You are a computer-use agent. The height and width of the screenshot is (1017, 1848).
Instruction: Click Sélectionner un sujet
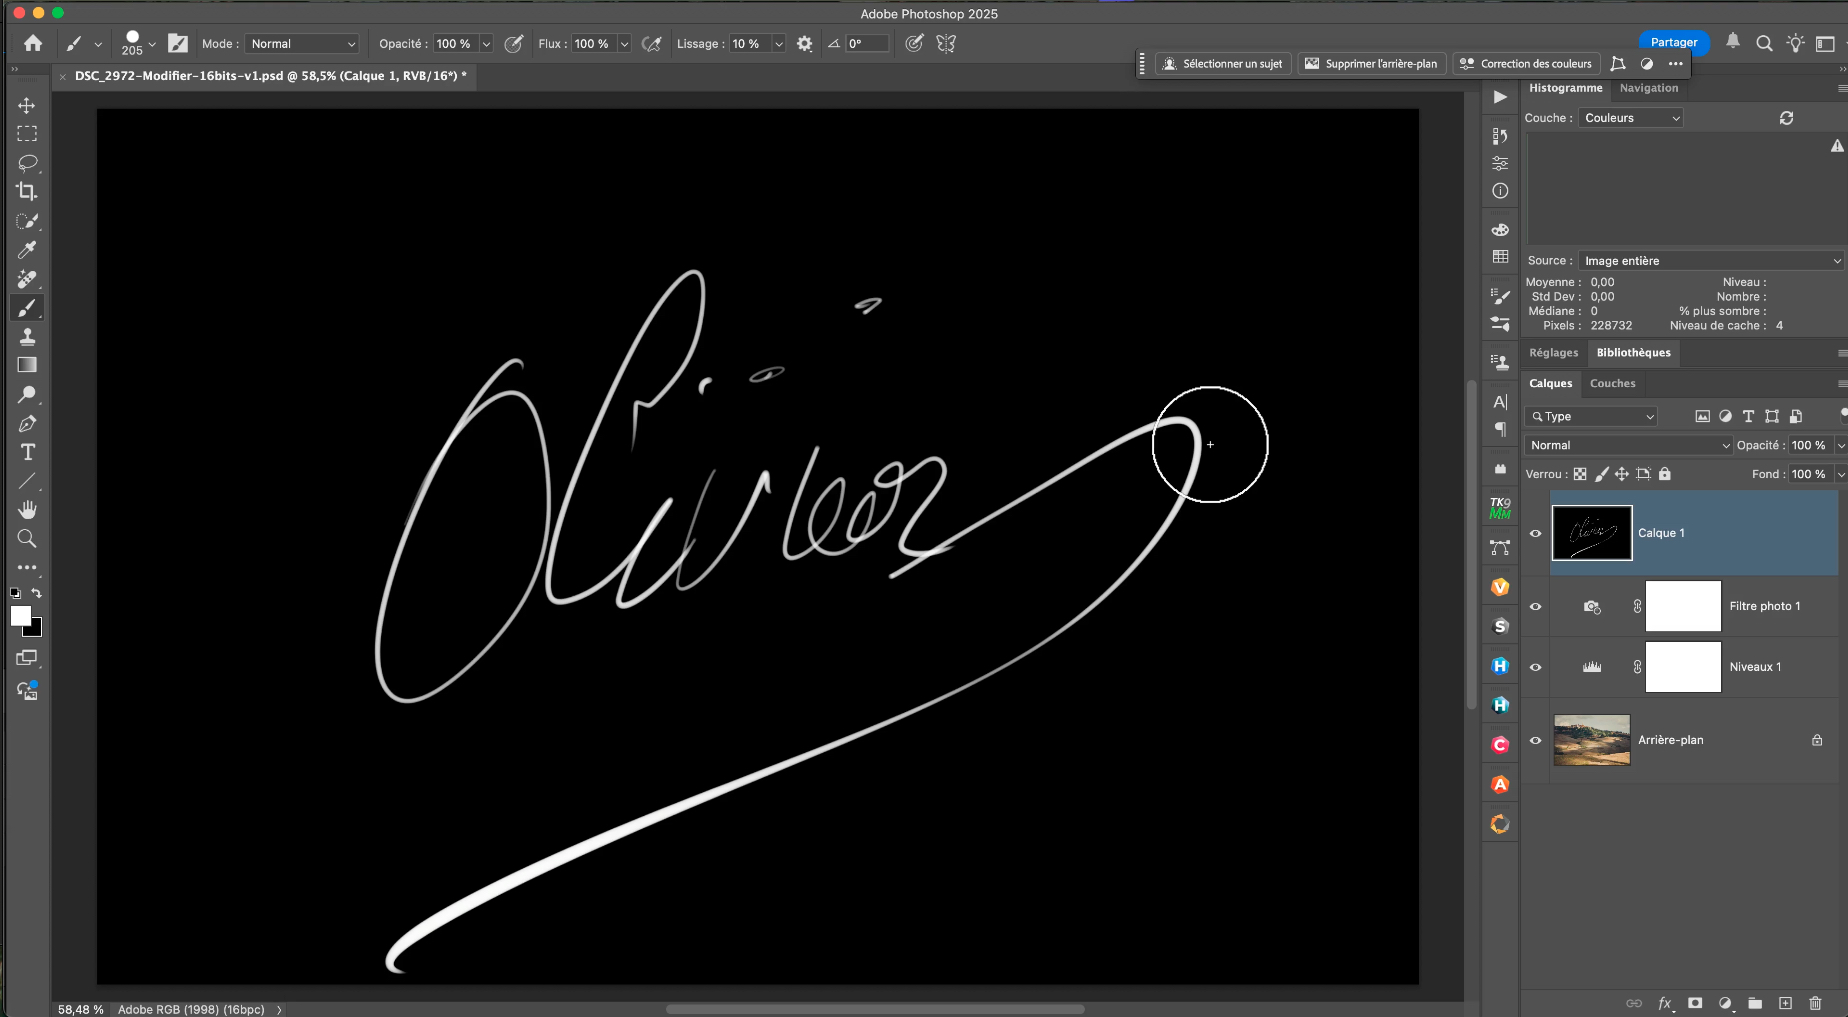(1223, 64)
